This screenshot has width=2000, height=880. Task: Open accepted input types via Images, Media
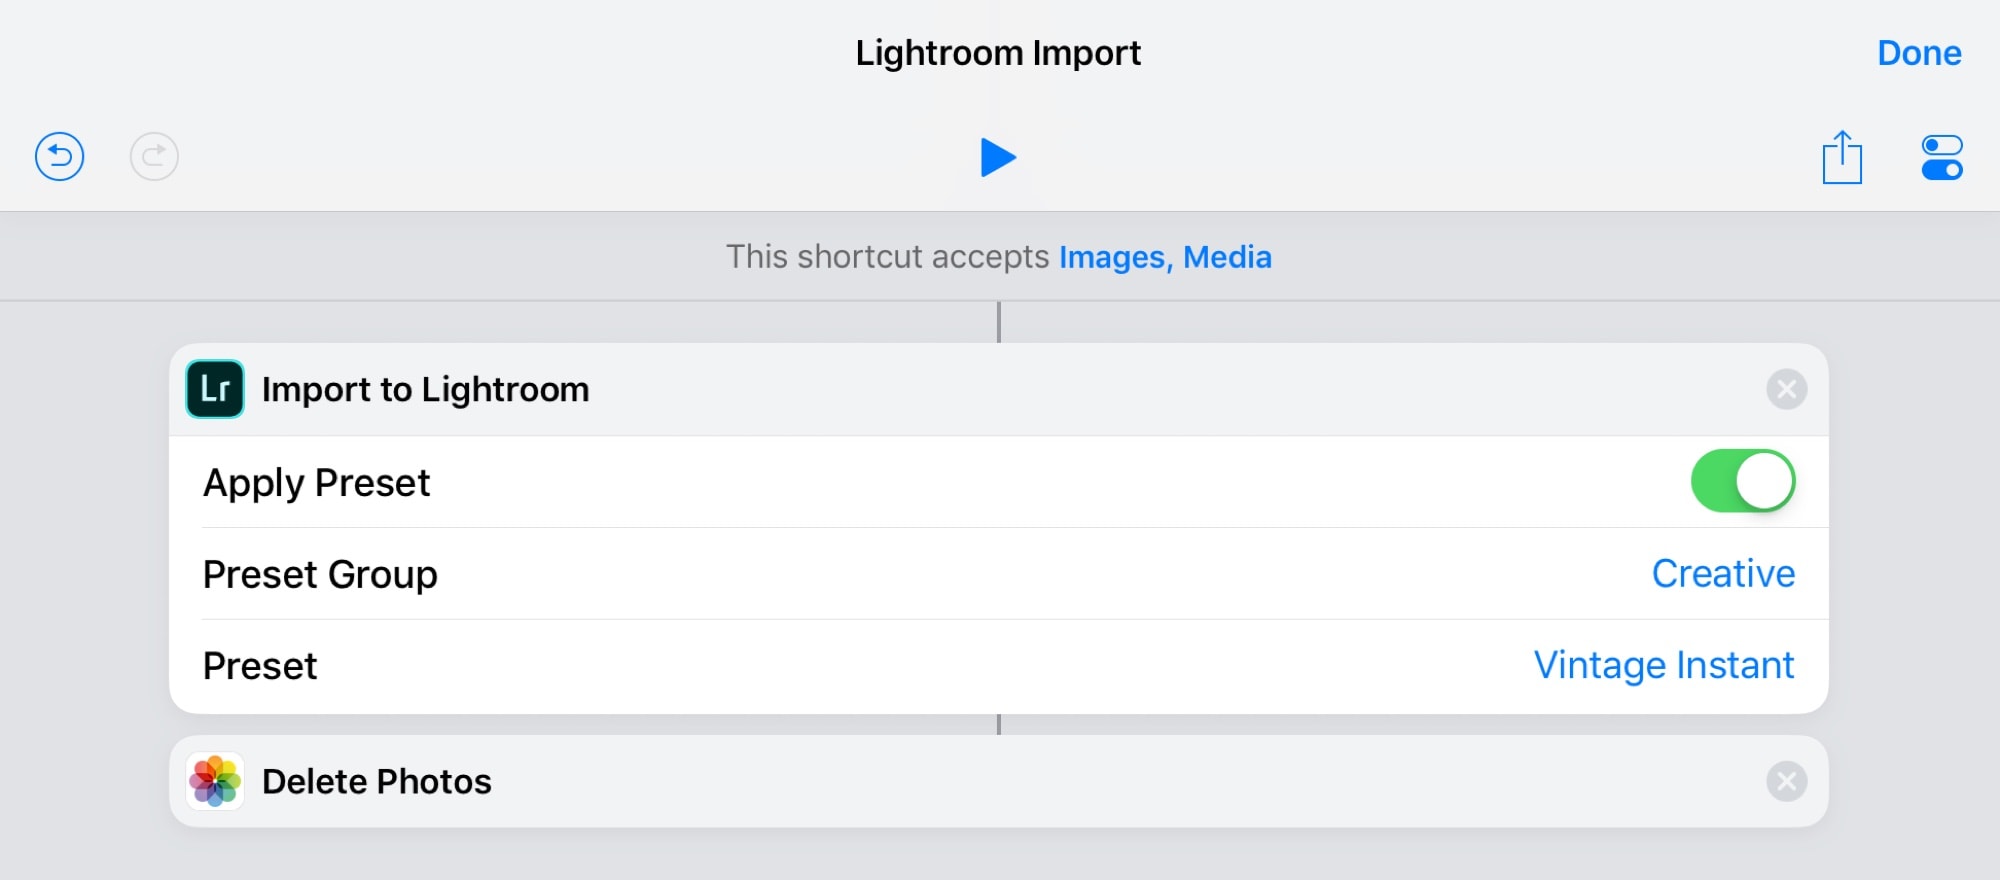pos(1165,257)
